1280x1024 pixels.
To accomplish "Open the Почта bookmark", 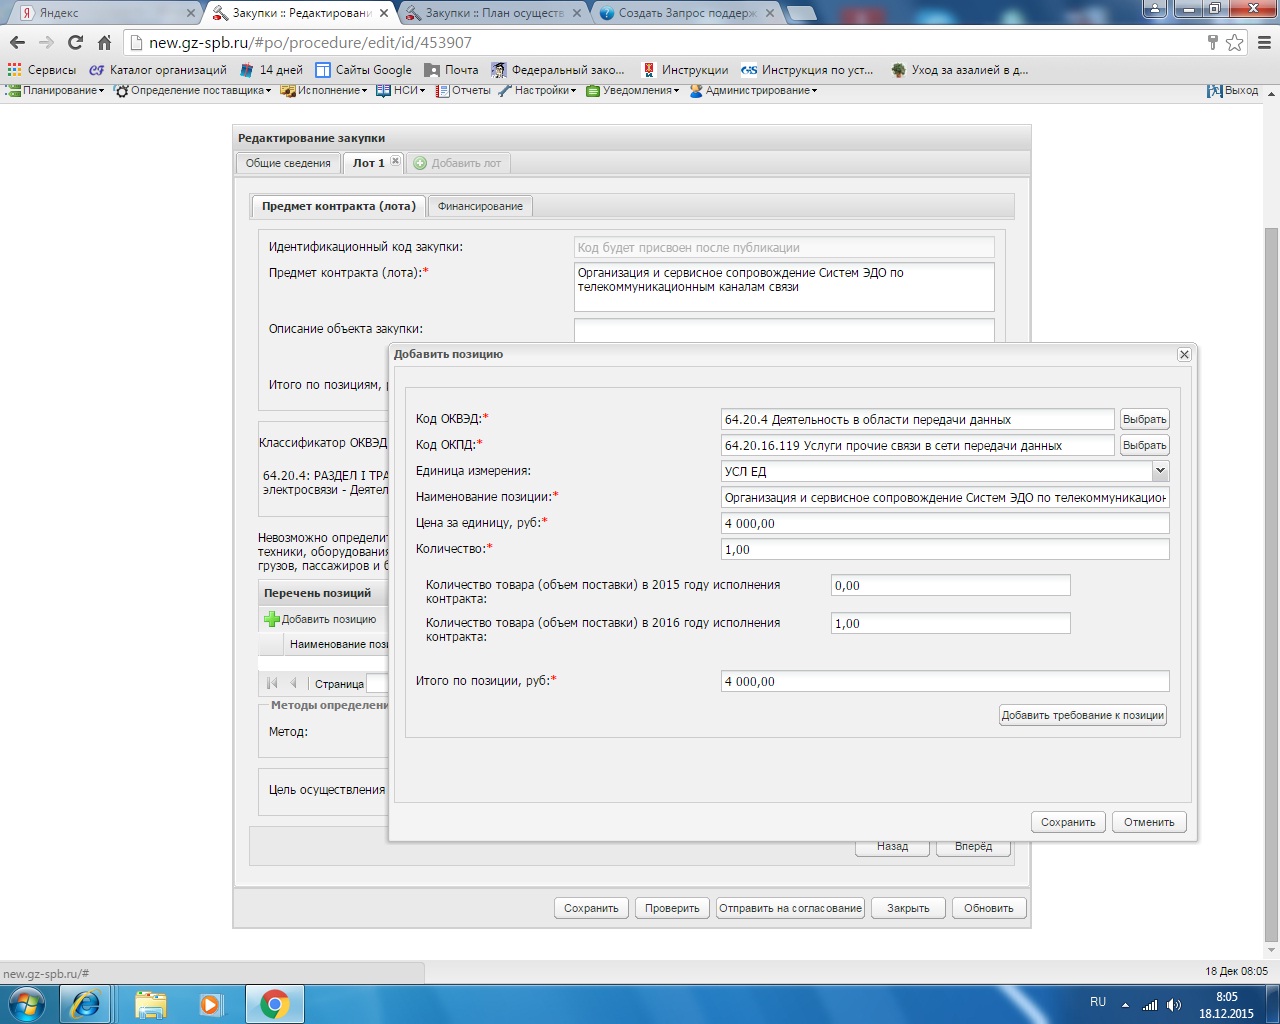I will (x=451, y=70).
